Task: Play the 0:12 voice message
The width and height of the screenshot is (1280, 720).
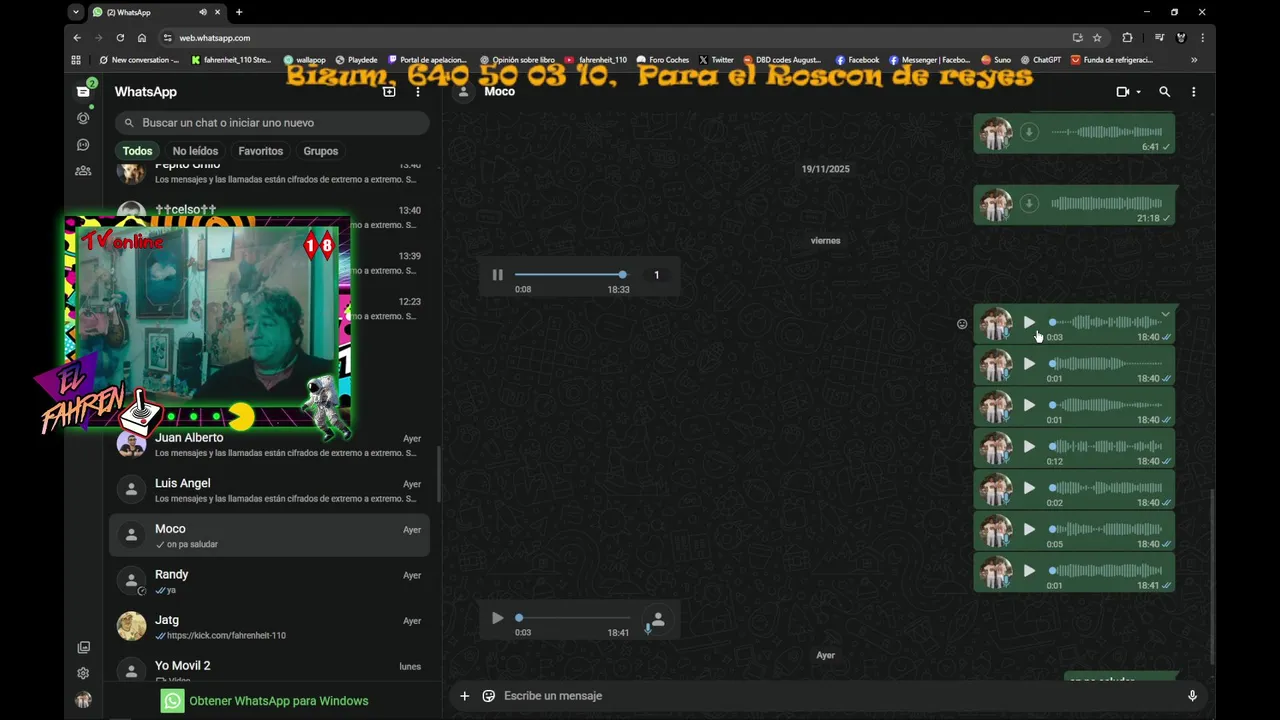Action: click(x=1029, y=447)
